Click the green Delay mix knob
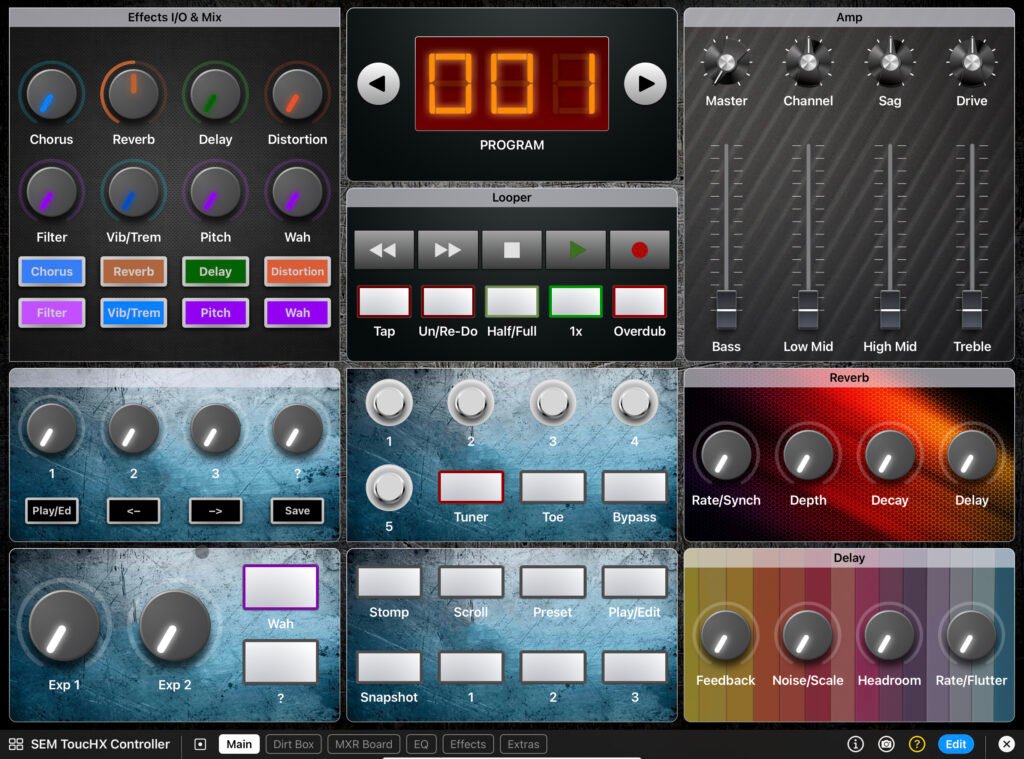The image size is (1024, 759). (x=216, y=95)
